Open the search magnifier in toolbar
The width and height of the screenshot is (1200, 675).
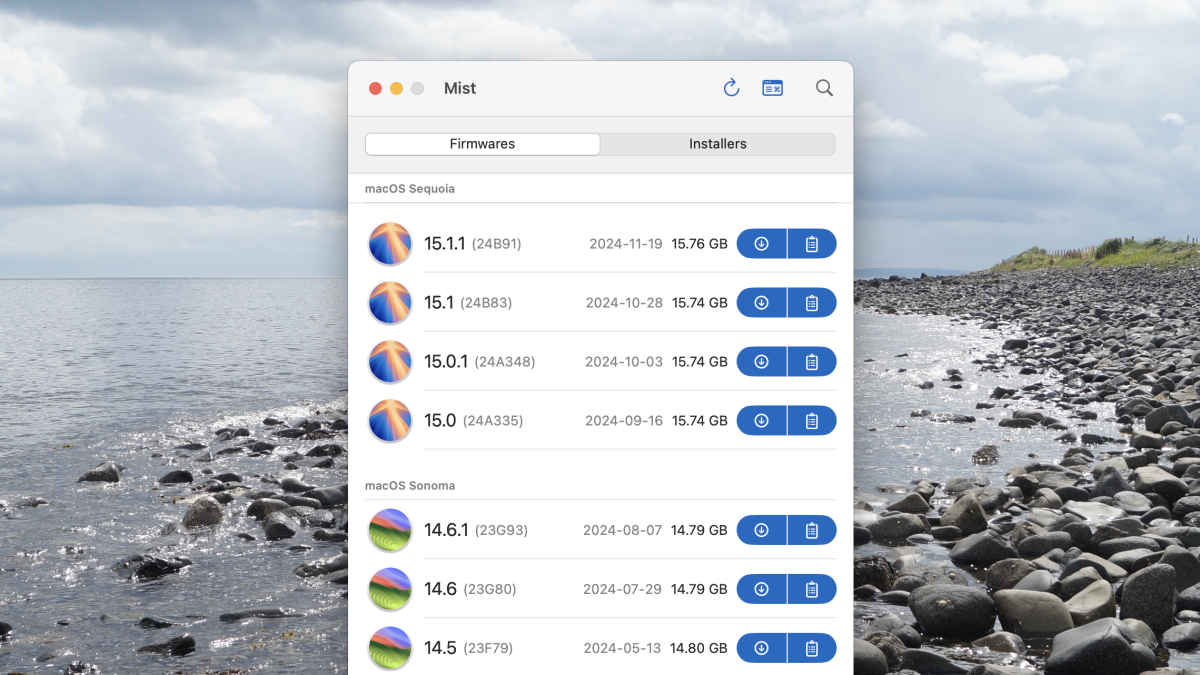click(824, 88)
